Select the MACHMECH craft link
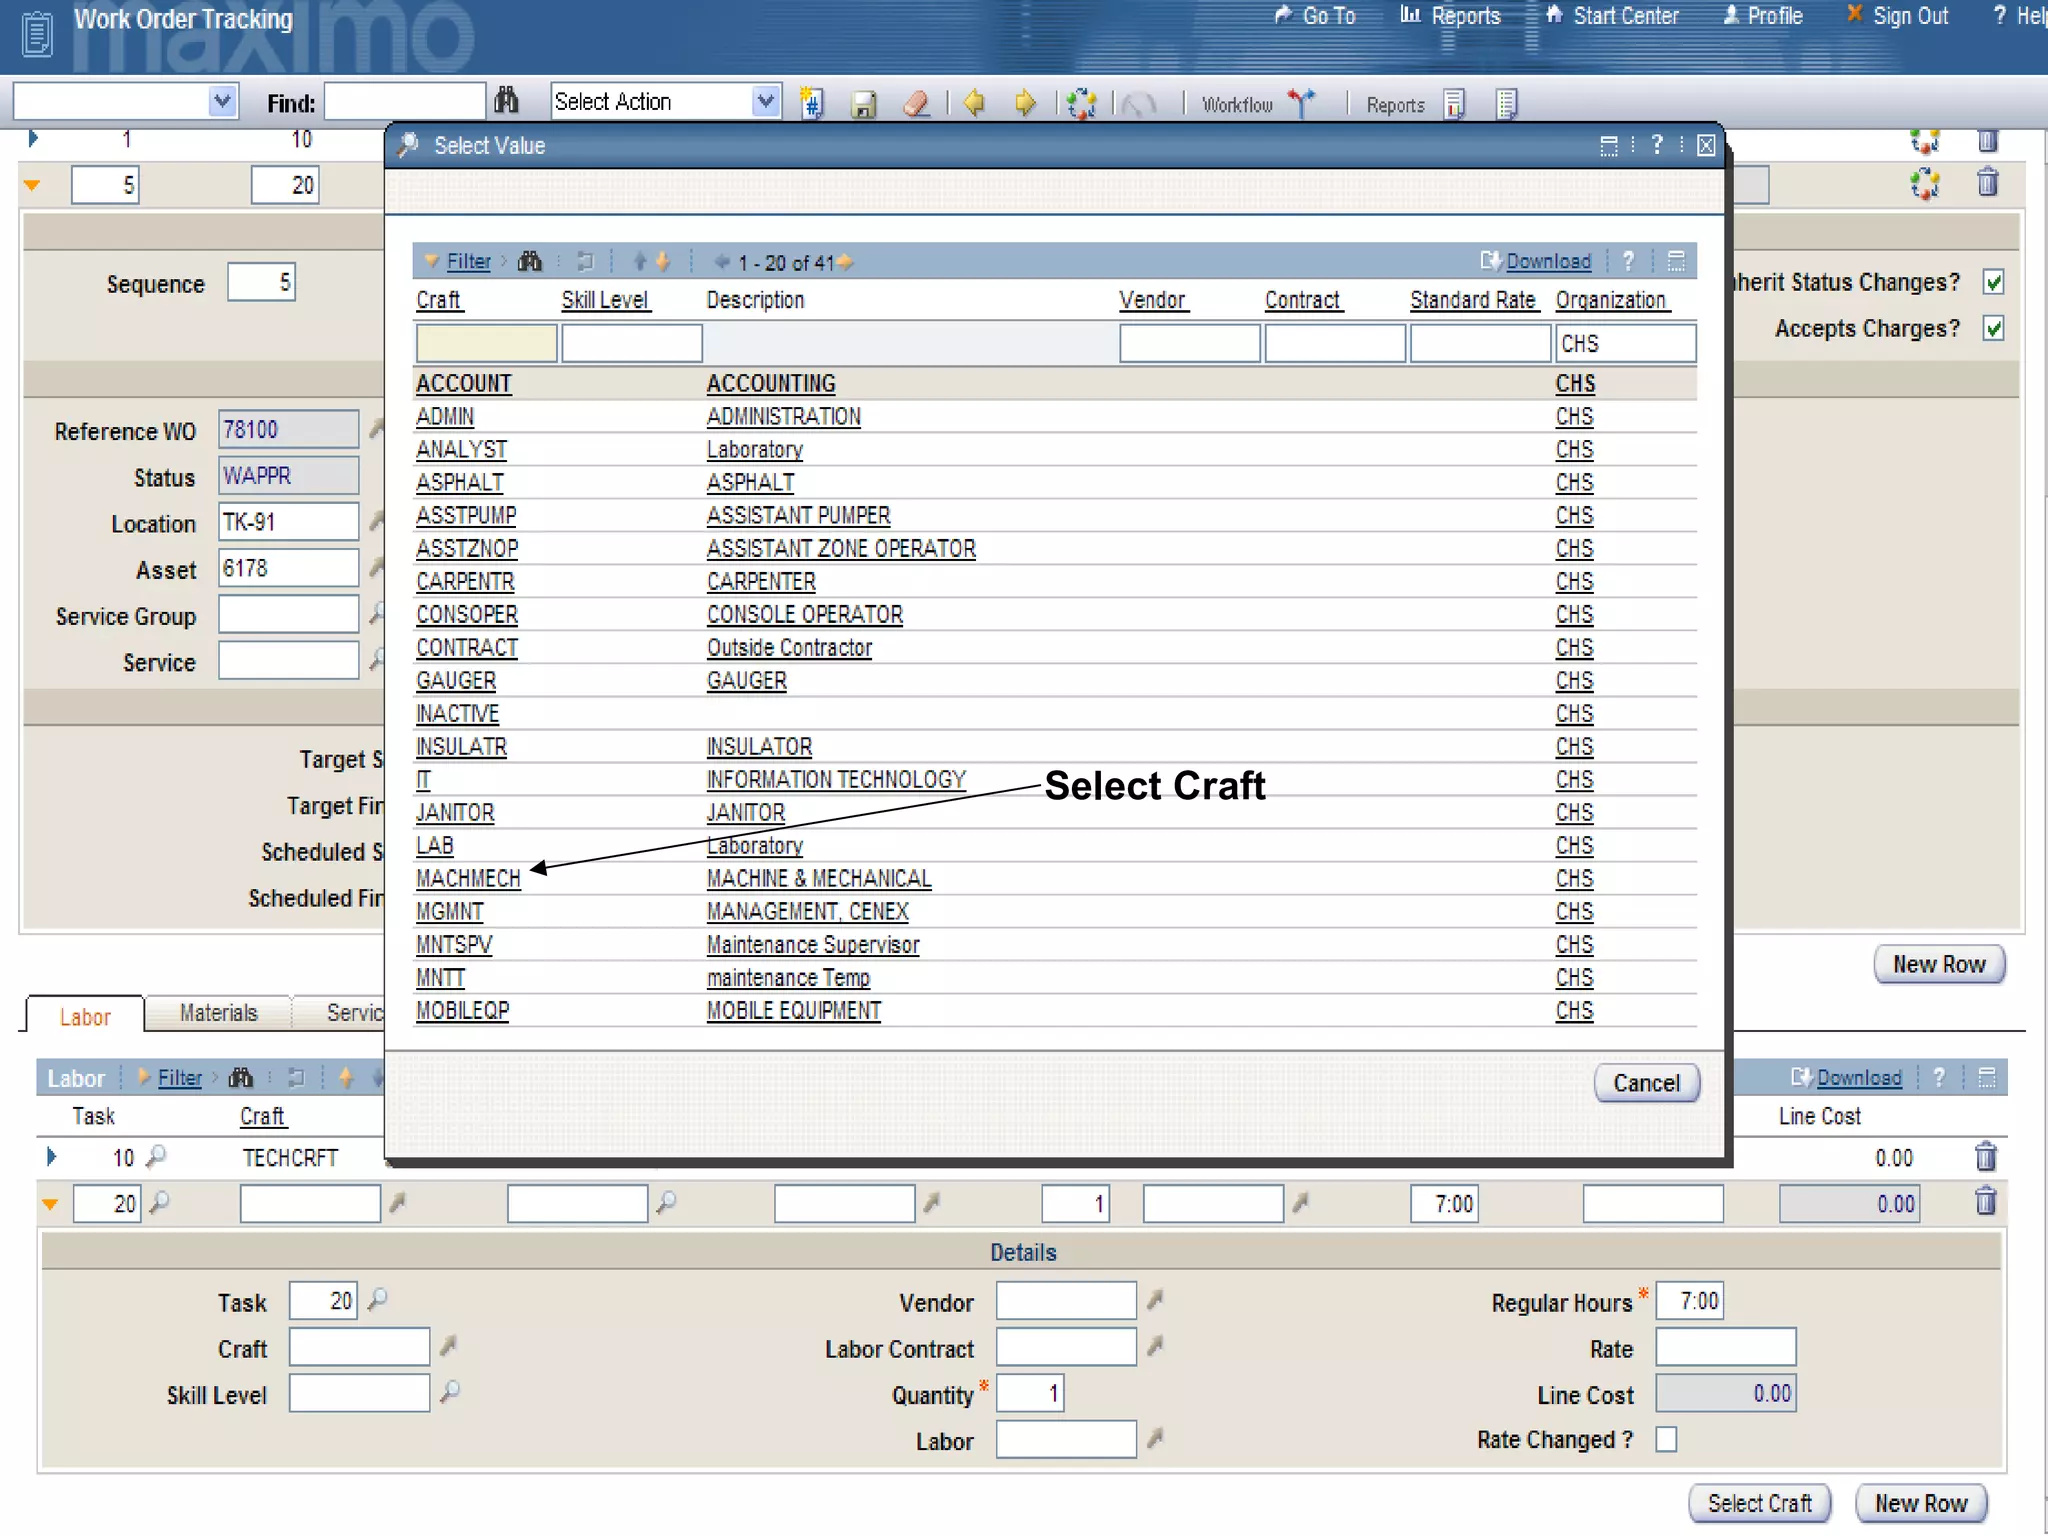The width and height of the screenshot is (2048, 1536). click(468, 879)
